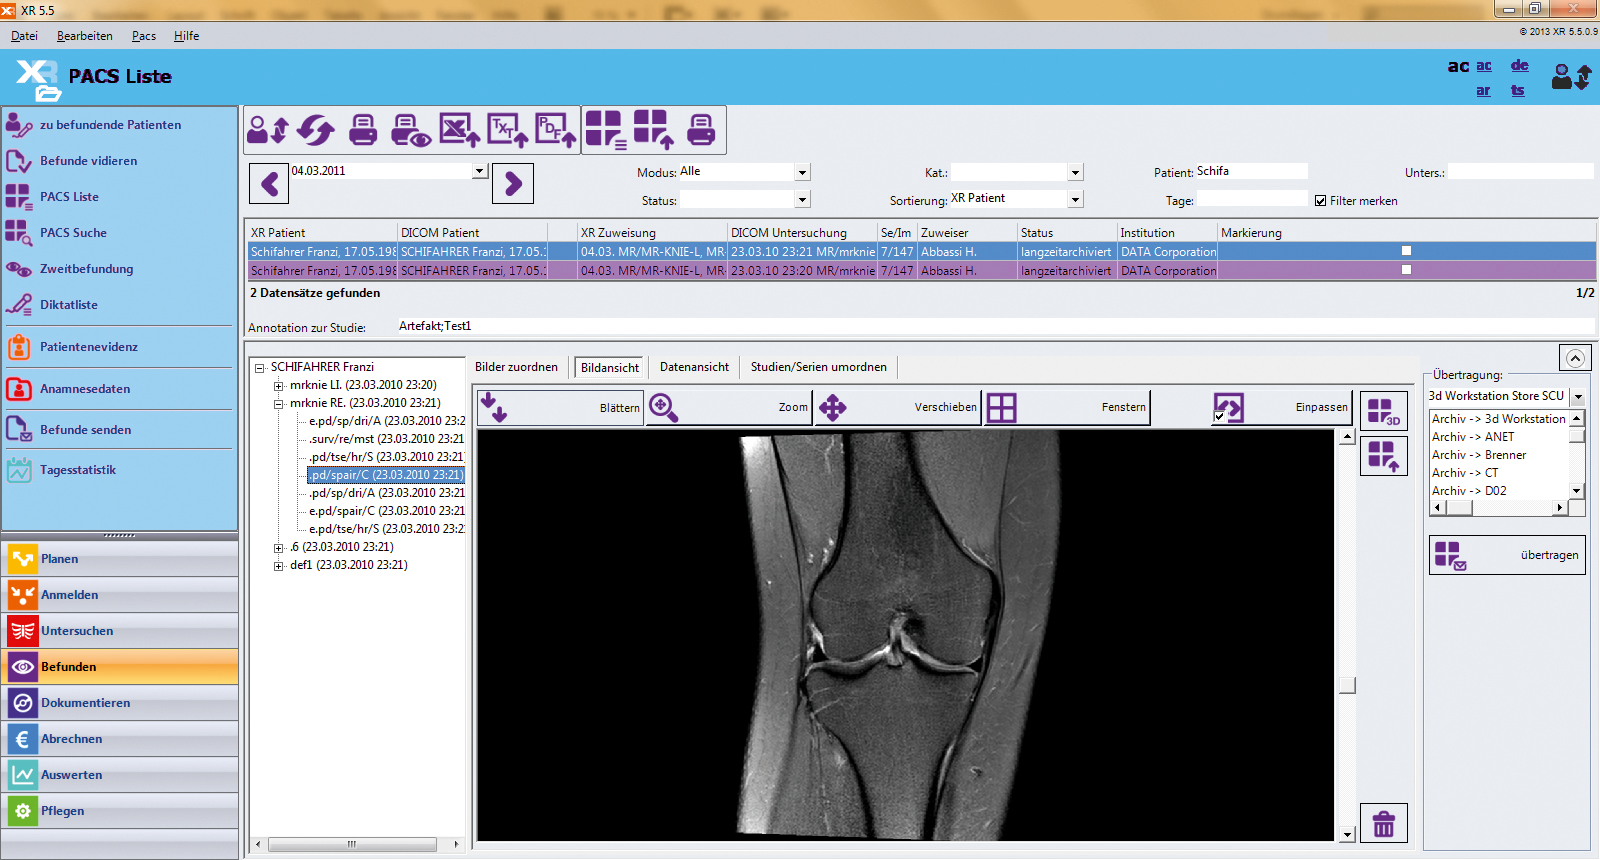The width and height of the screenshot is (1600, 860).
Task: Click the trash can delete icon
Action: coord(1383,823)
